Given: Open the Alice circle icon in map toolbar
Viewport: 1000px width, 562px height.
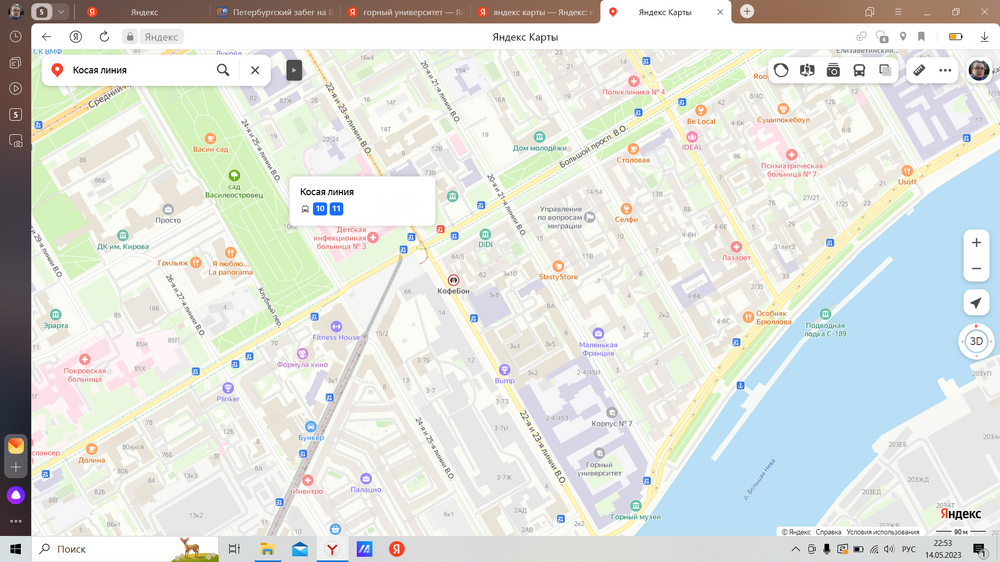Looking at the screenshot, I should 781,70.
